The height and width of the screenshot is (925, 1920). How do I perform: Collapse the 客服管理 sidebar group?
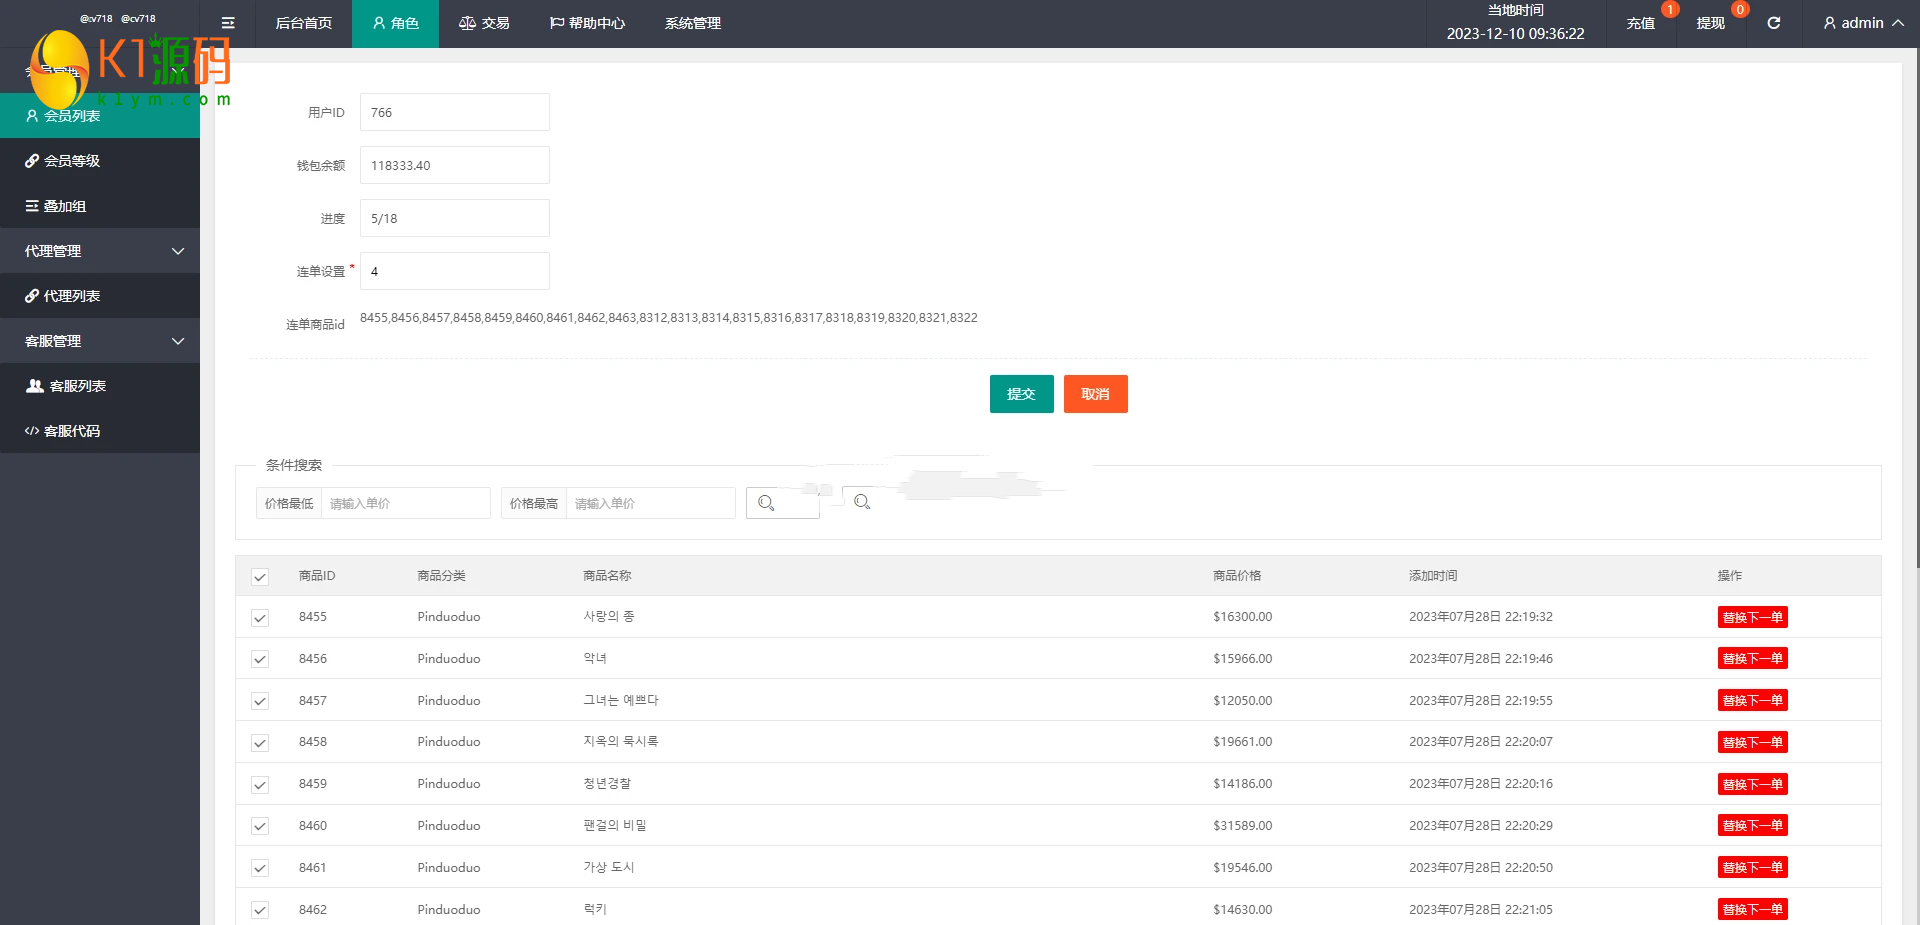100,341
